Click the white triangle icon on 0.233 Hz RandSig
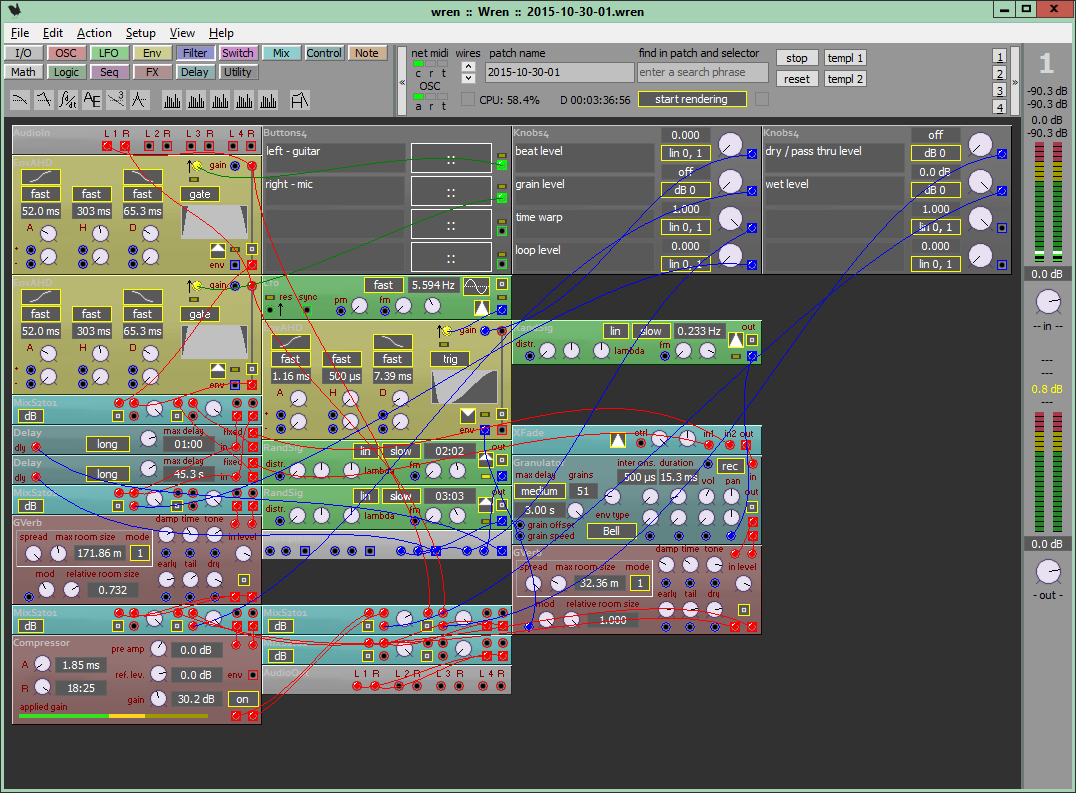Screen dimensions: 1076x793 click(x=736, y=340)
